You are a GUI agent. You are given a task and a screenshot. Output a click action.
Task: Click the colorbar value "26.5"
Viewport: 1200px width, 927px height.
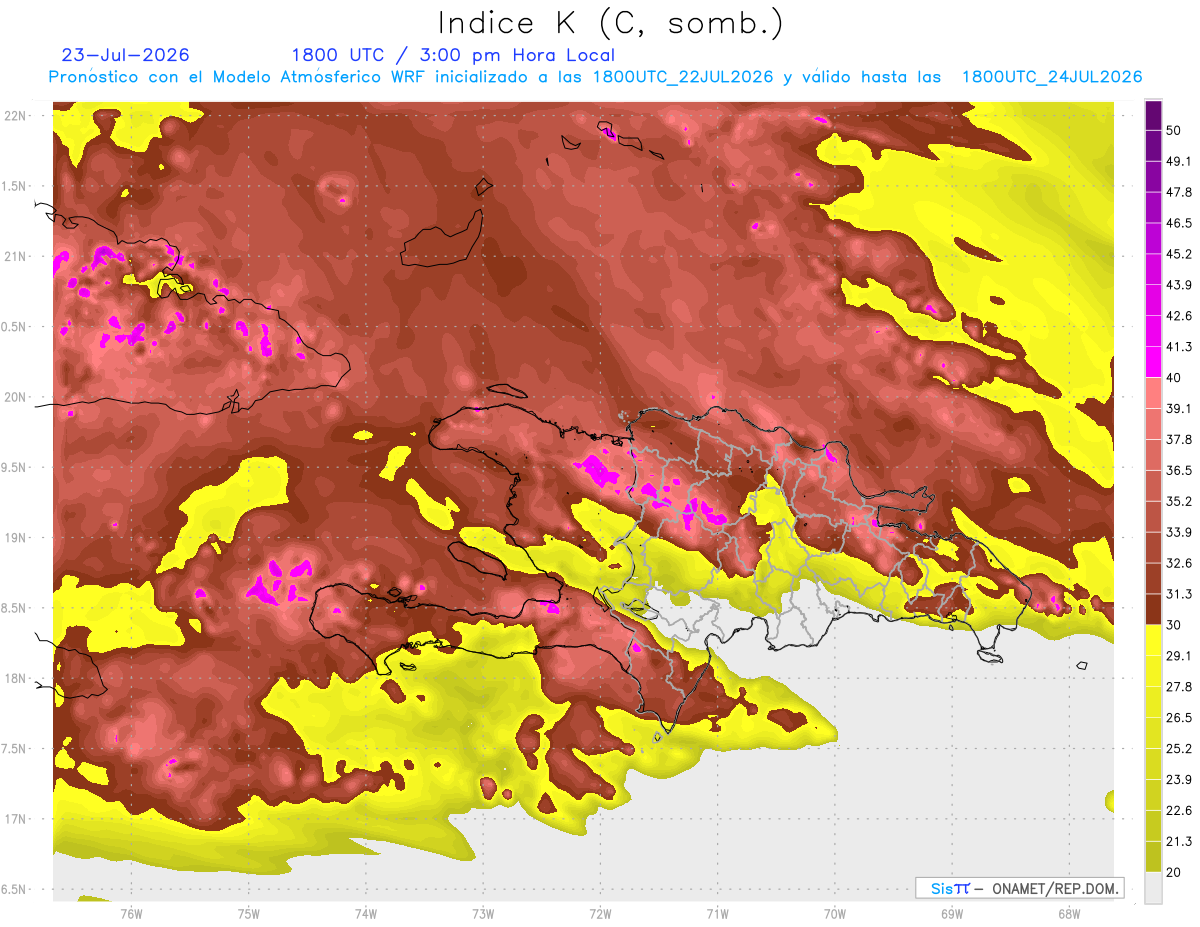pos(1179,718)
